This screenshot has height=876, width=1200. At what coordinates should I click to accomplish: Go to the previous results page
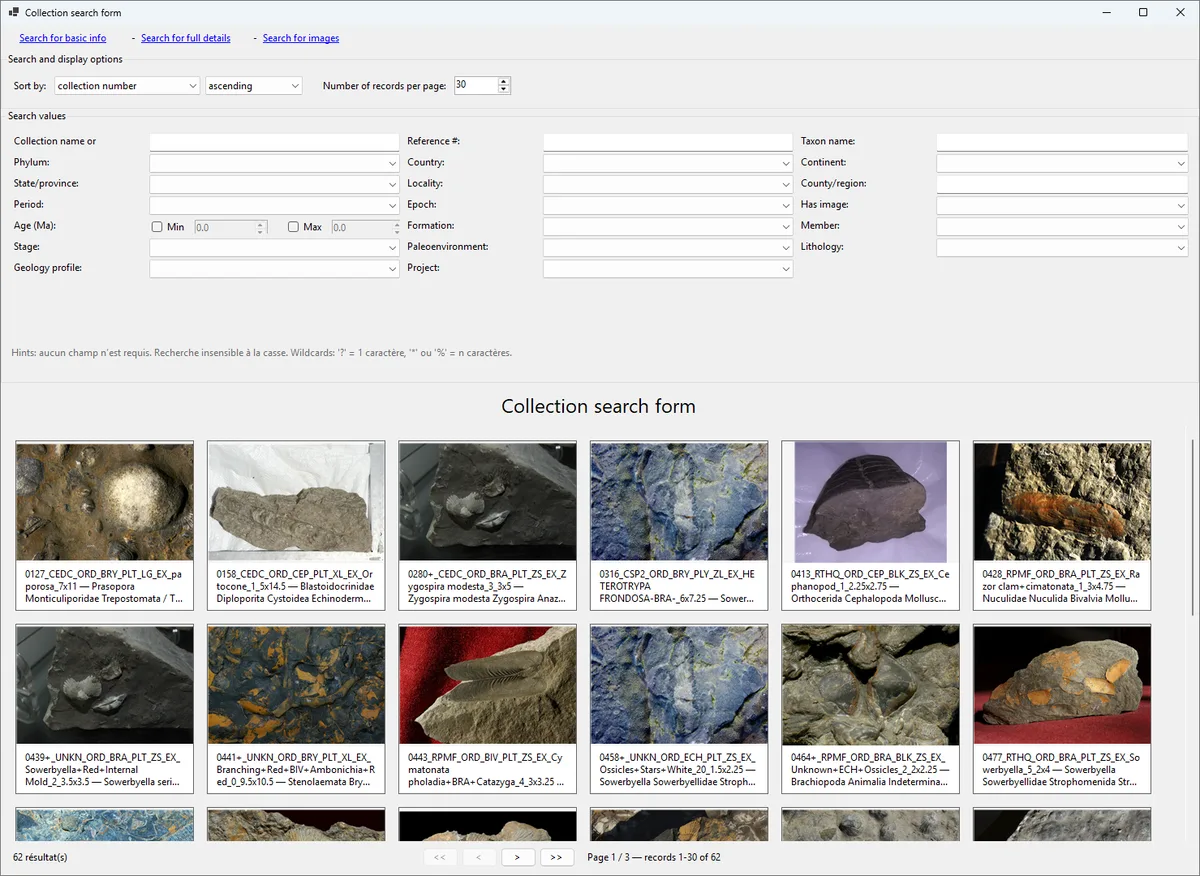click(x=479, y=857)
